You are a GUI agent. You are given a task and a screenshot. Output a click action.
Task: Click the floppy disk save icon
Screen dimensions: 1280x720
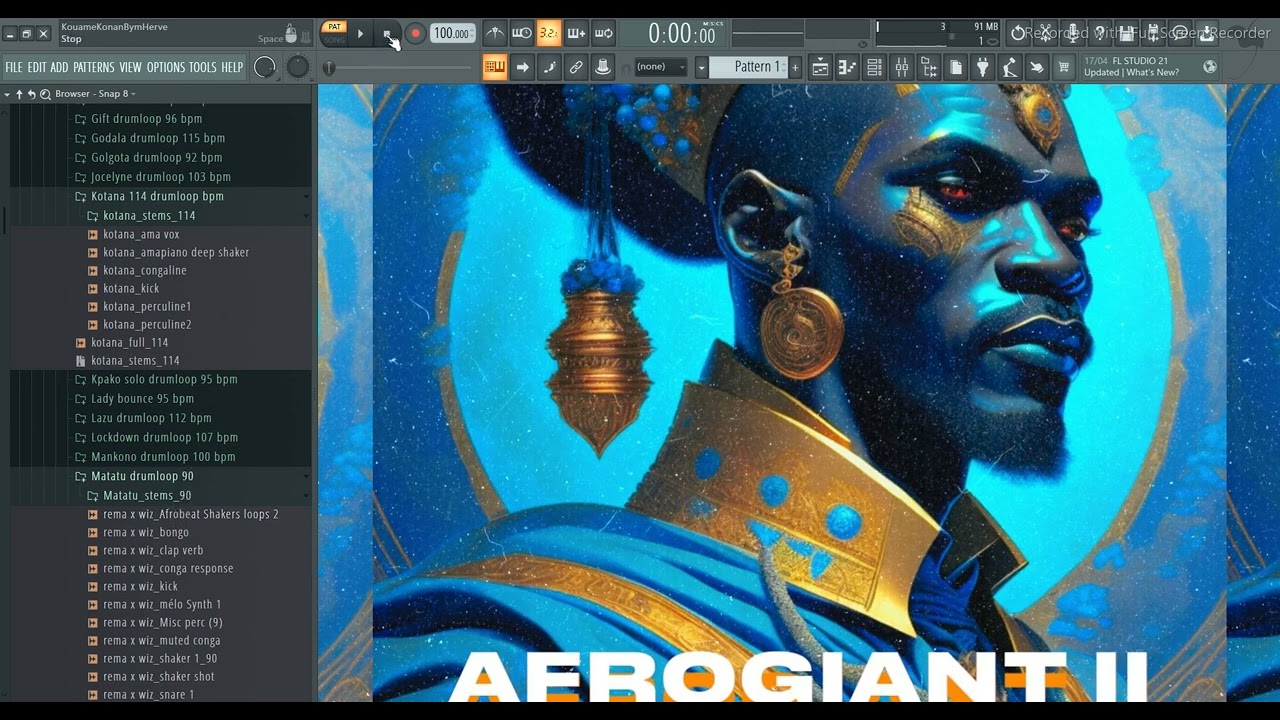click(1127, 33)
